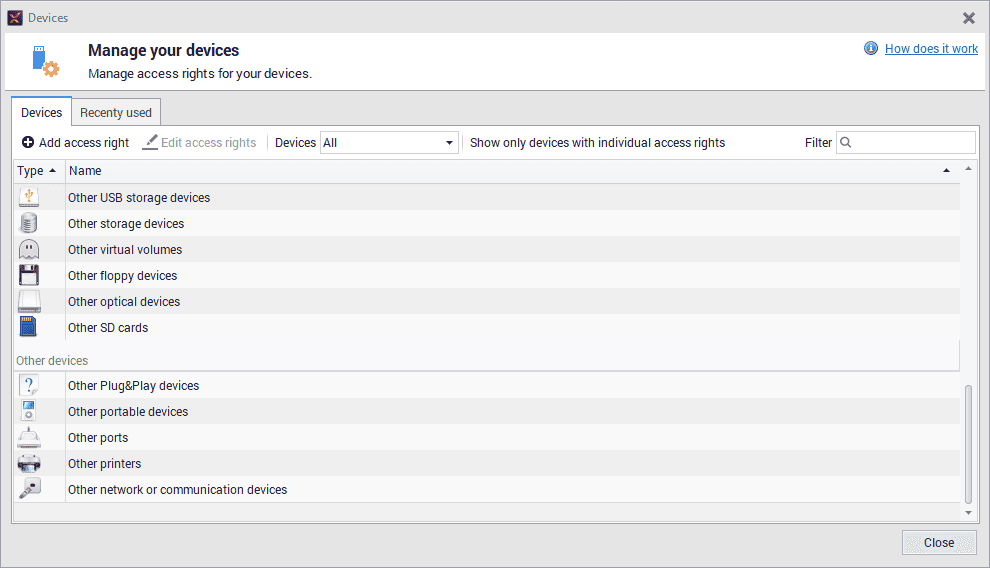Open the How does it work link
The width and height of the screenshot is (990, 568).
coord(931,49)
